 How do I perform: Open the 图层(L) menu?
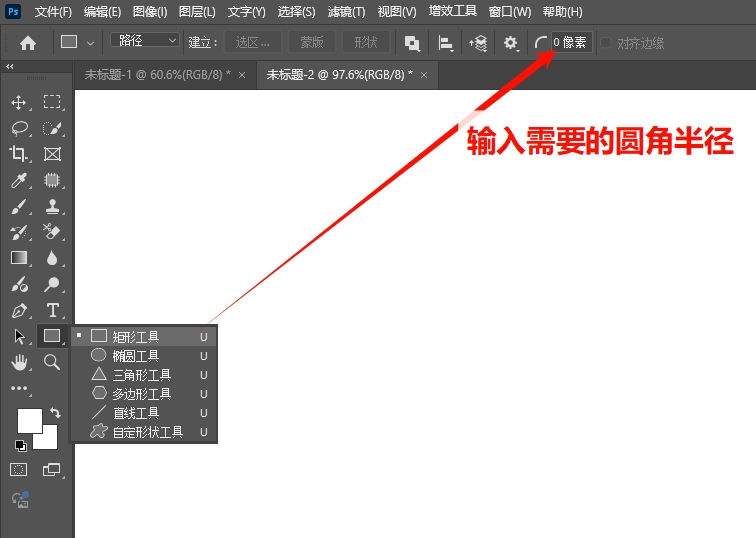coord(197,12)
